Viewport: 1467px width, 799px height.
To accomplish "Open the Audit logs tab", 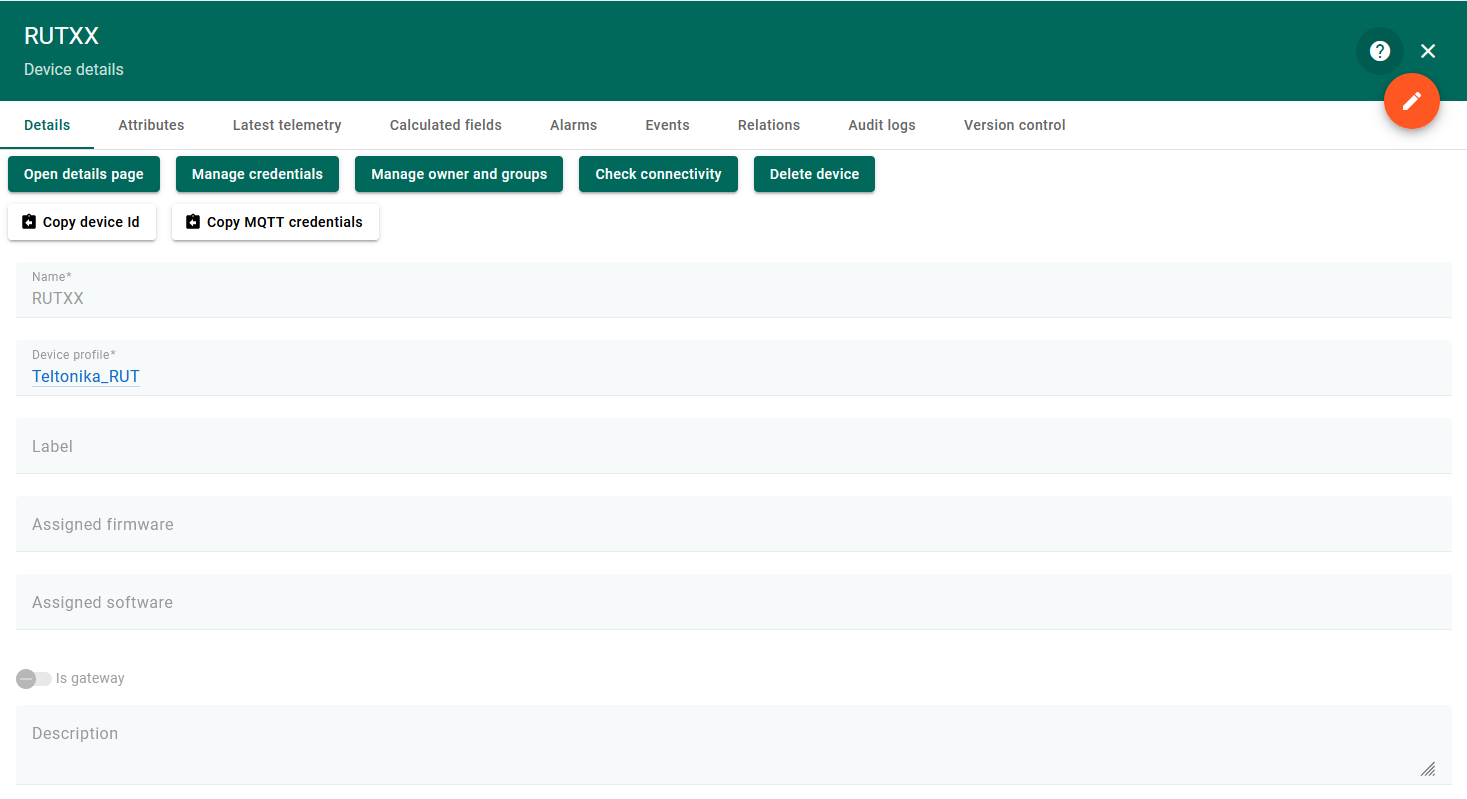I will (881, 125).
